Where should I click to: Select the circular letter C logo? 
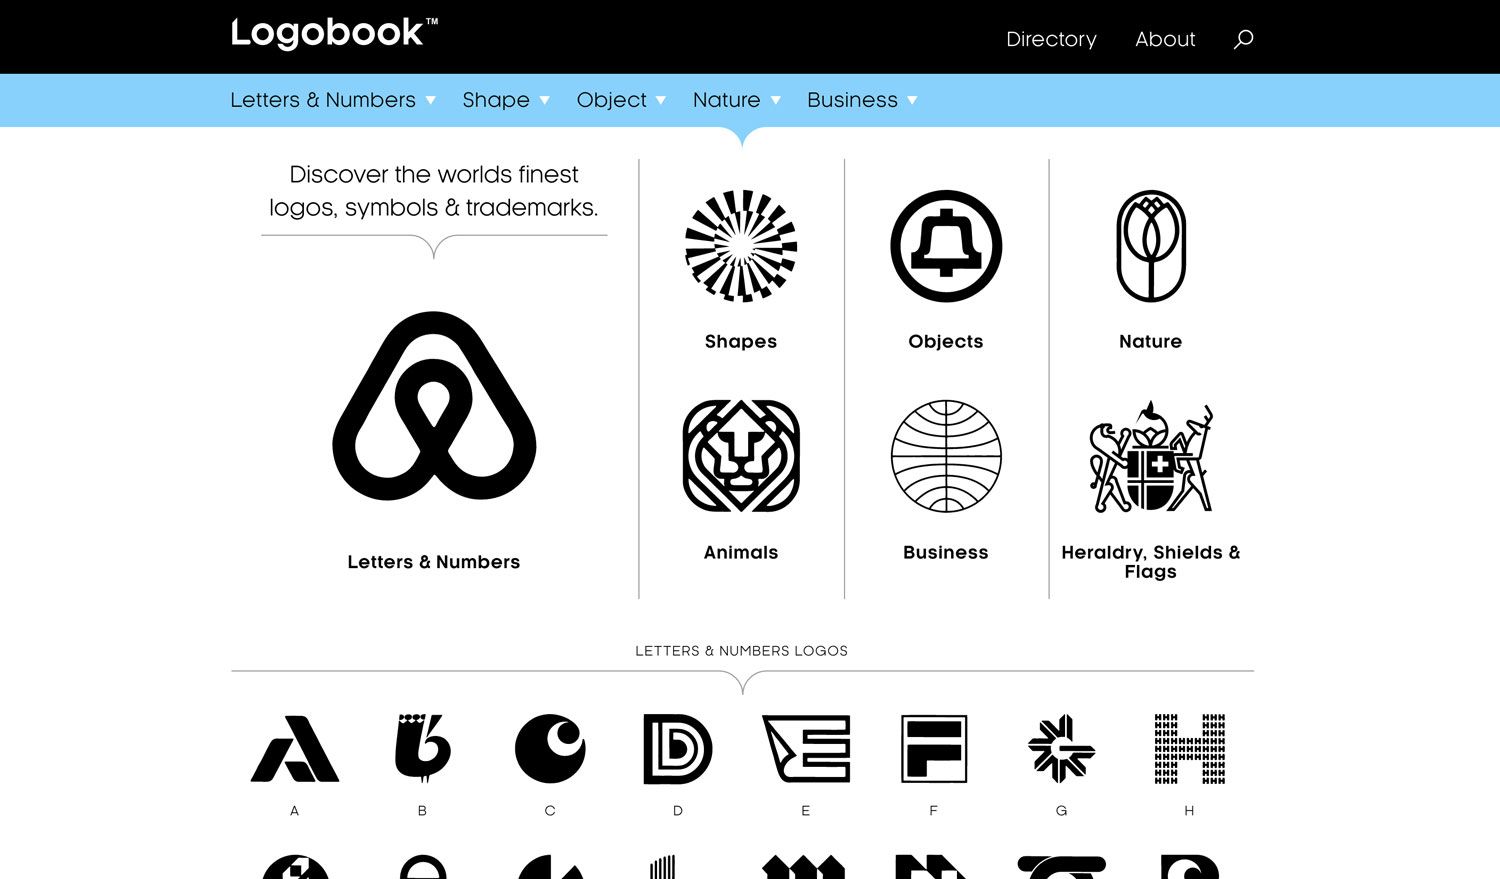pos(550,748)
